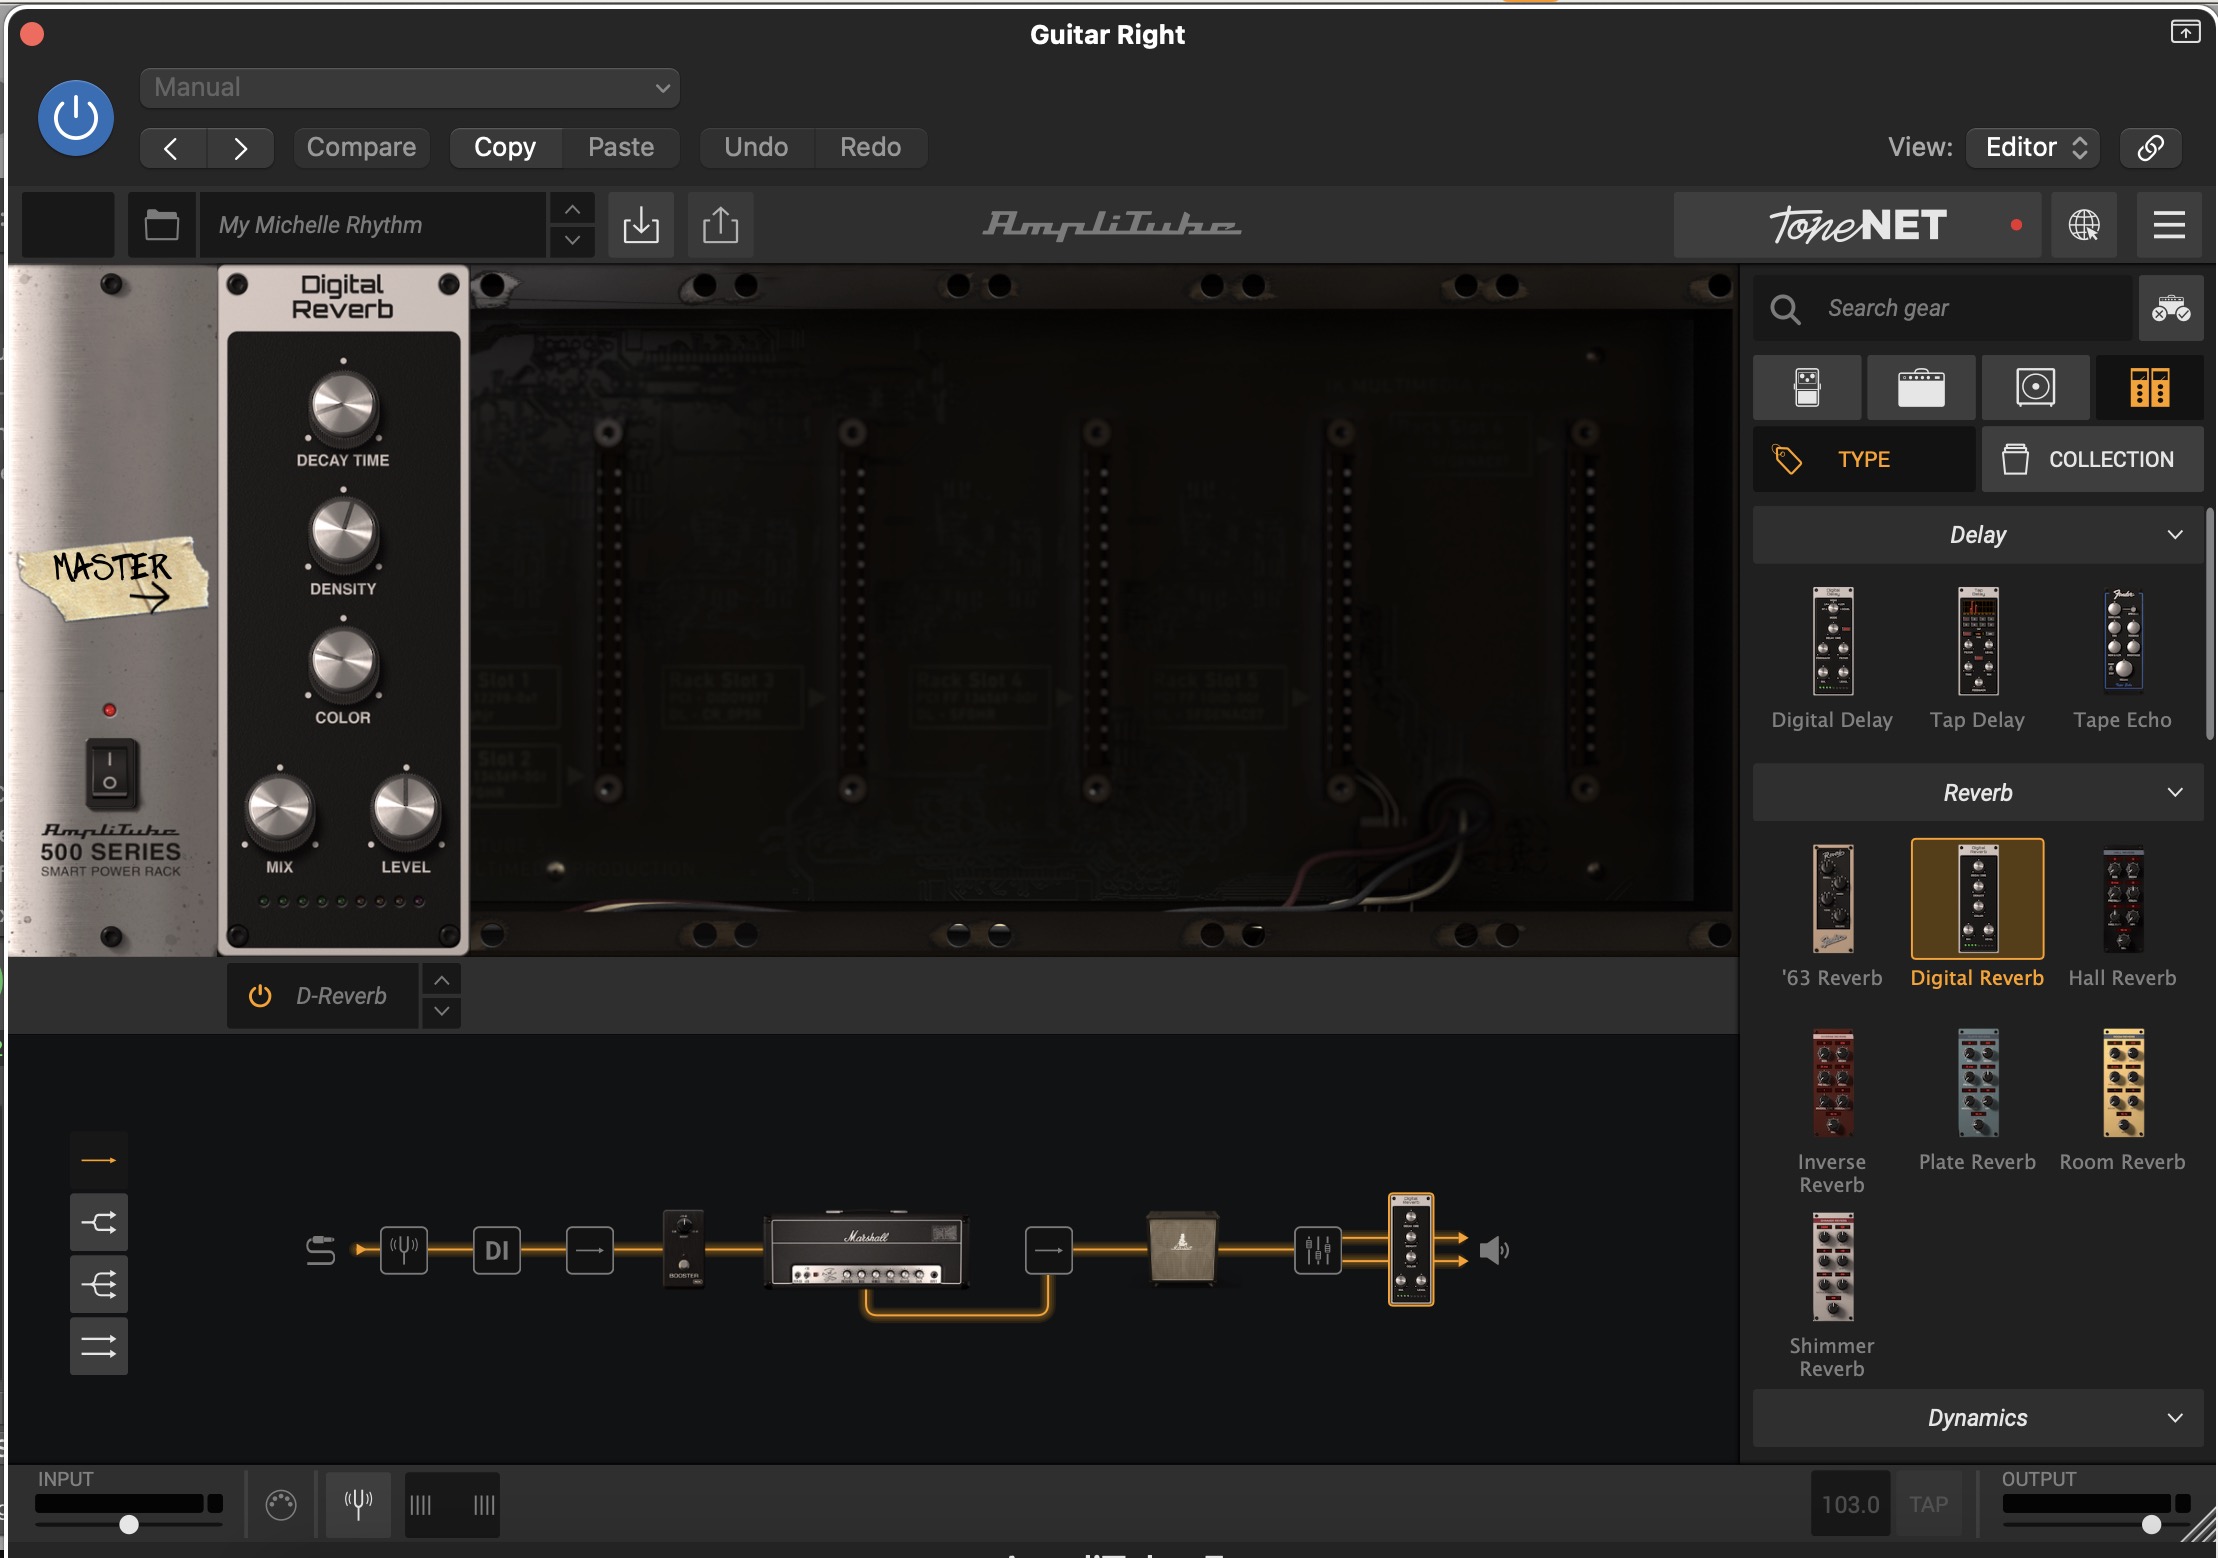Click the tuner block in signal chain
This screenshot has height=1558, width=2218.
(404, 1250)
